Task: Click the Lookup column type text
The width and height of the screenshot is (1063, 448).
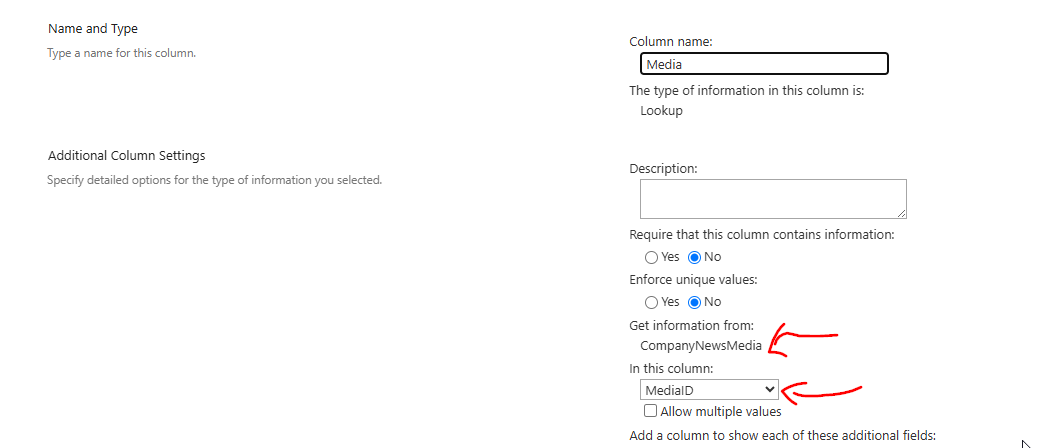Action: 661,111
